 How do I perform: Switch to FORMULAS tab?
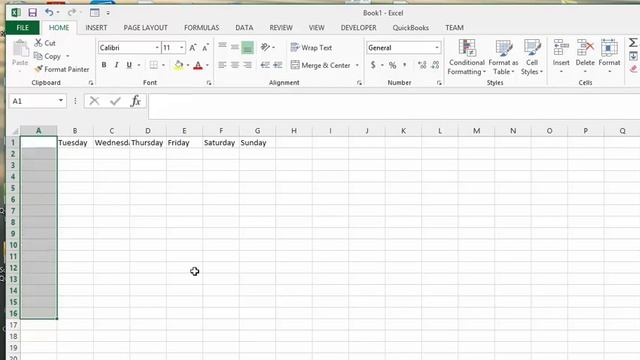(202, 28)
